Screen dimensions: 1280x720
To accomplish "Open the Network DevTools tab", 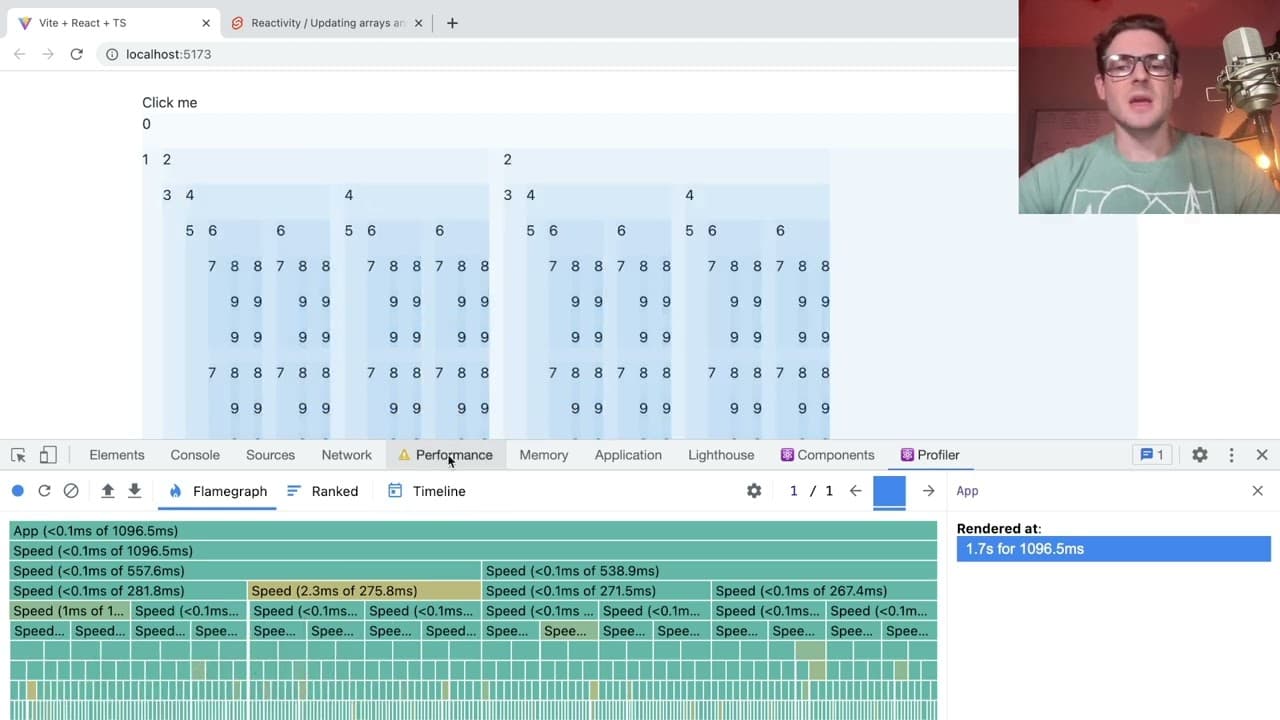I will (347, 455).
